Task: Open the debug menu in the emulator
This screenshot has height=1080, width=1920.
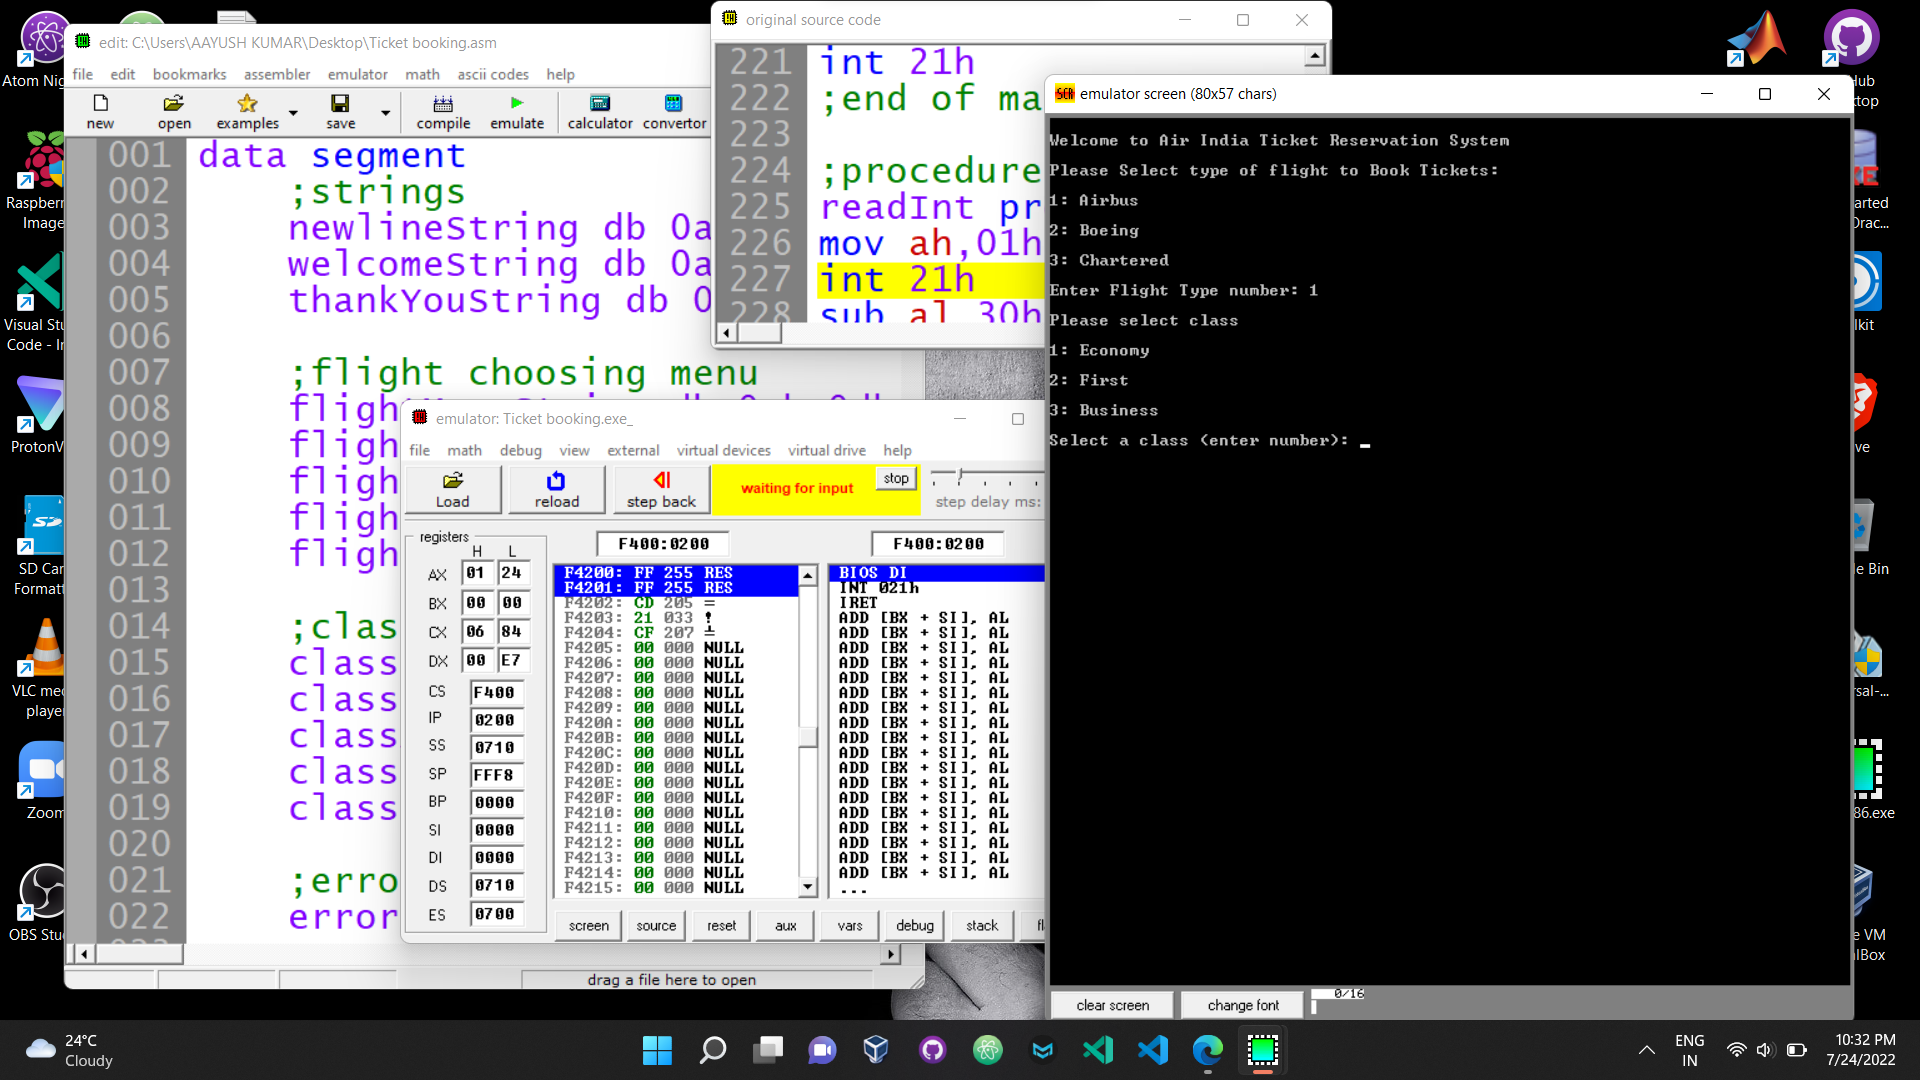Action: click(520, 450)
